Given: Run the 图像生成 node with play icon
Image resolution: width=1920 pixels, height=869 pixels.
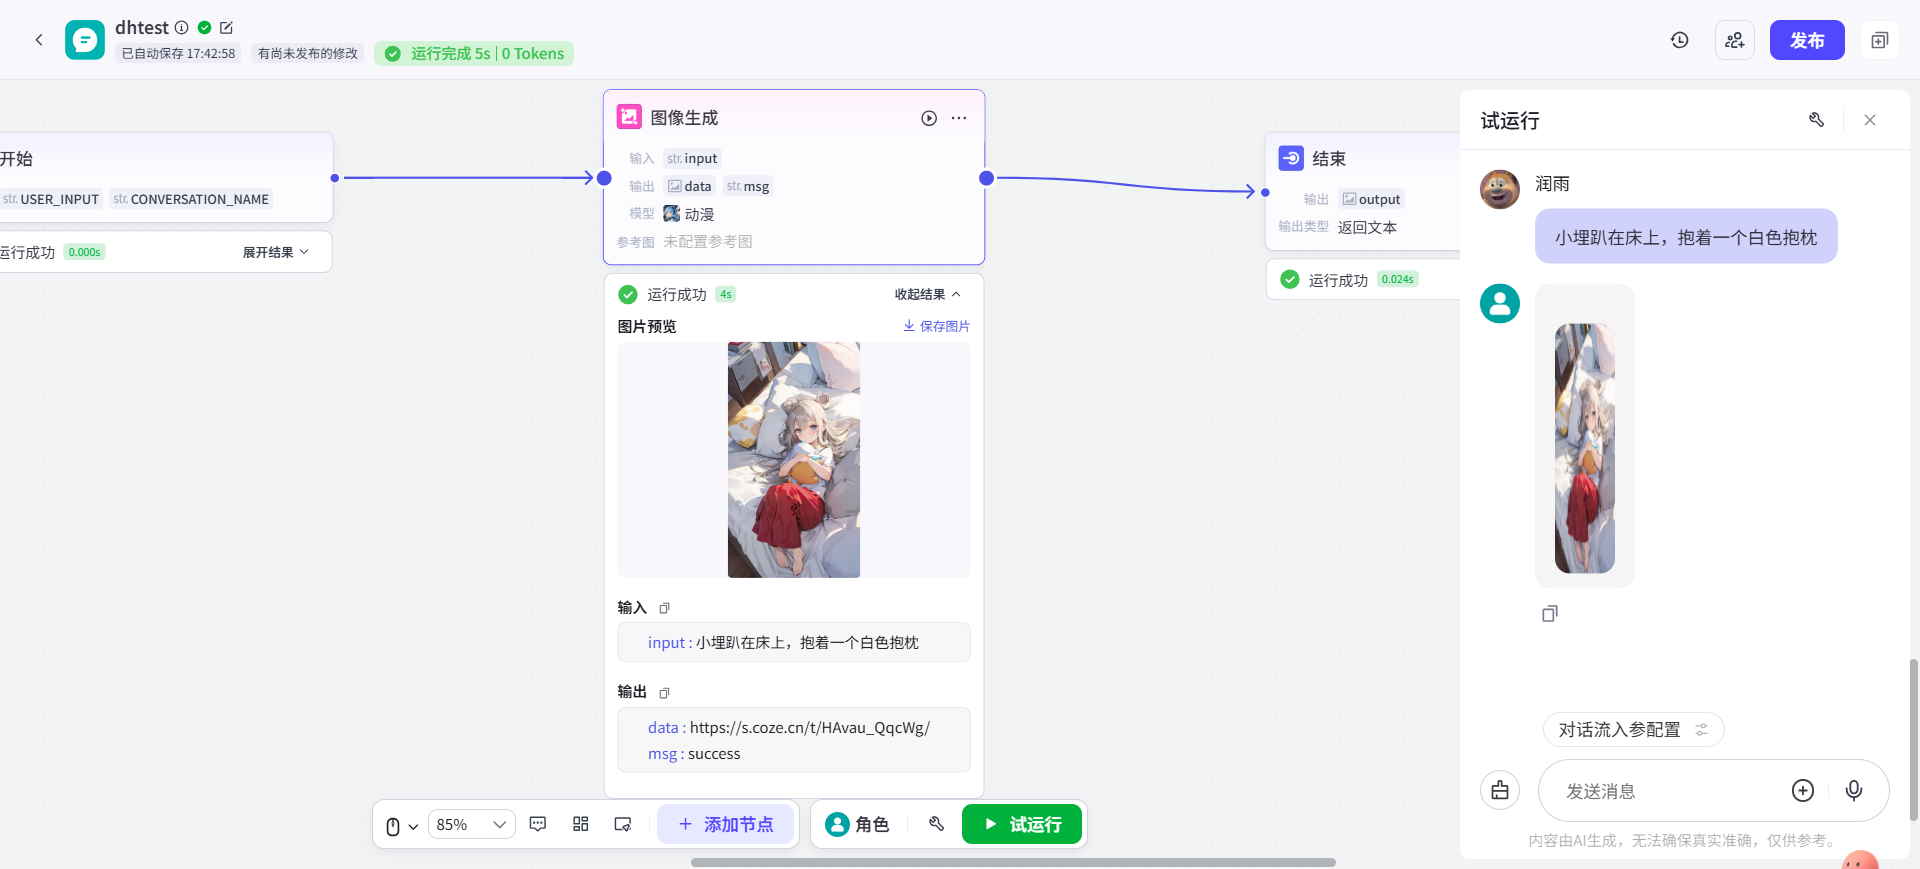Looking at the screenshot, I should 929,118.
